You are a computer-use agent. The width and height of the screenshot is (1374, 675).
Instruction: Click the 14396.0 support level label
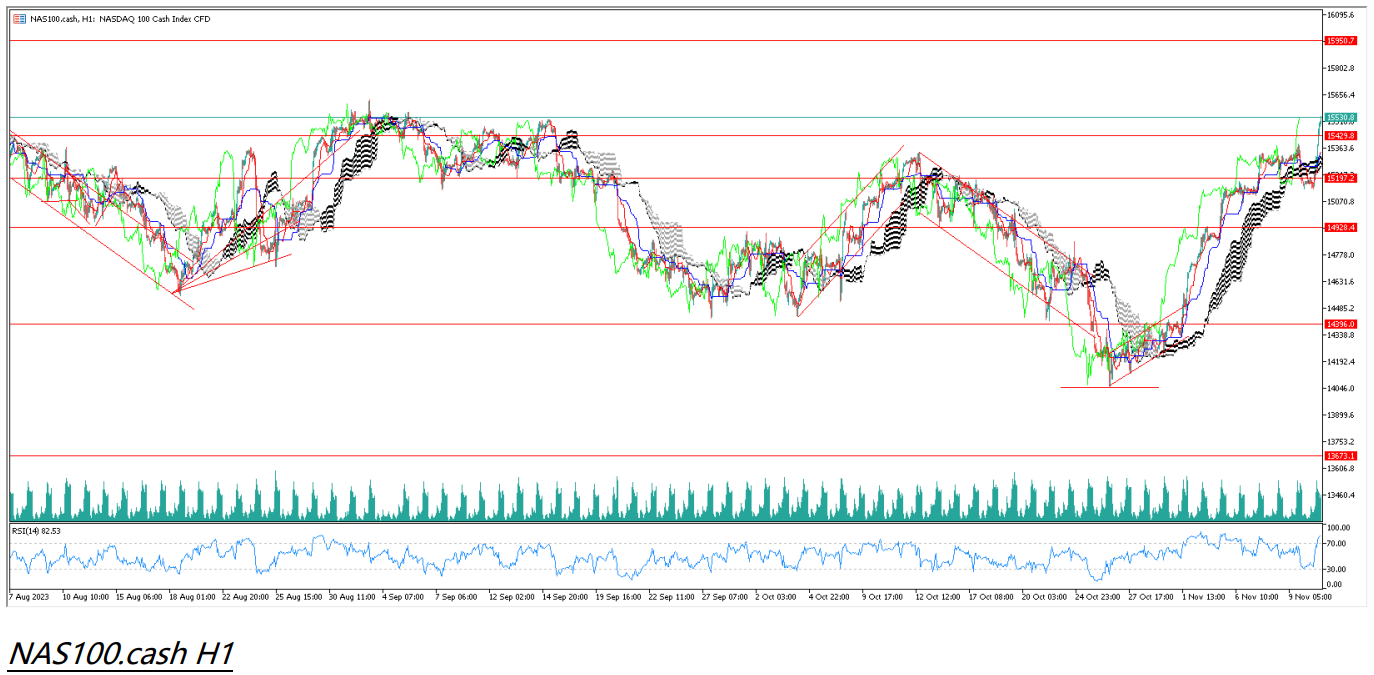click(x=1340, y=324)
